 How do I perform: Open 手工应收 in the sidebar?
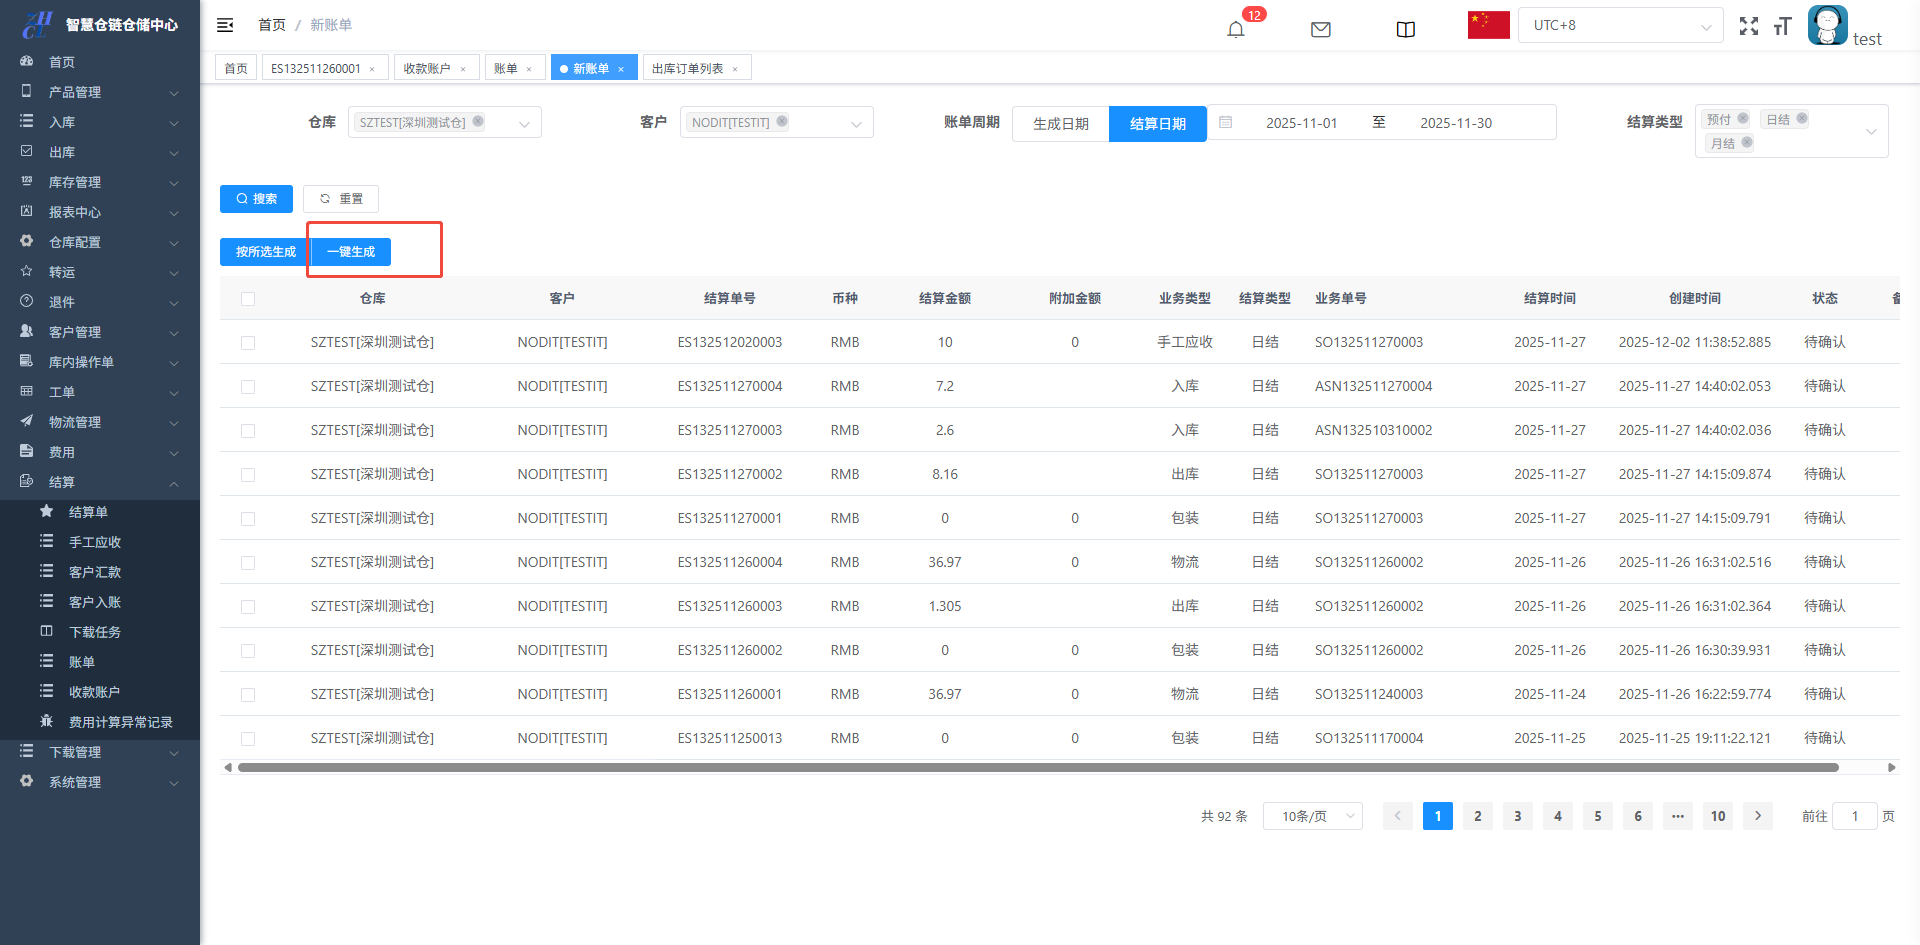coord(95,542)
